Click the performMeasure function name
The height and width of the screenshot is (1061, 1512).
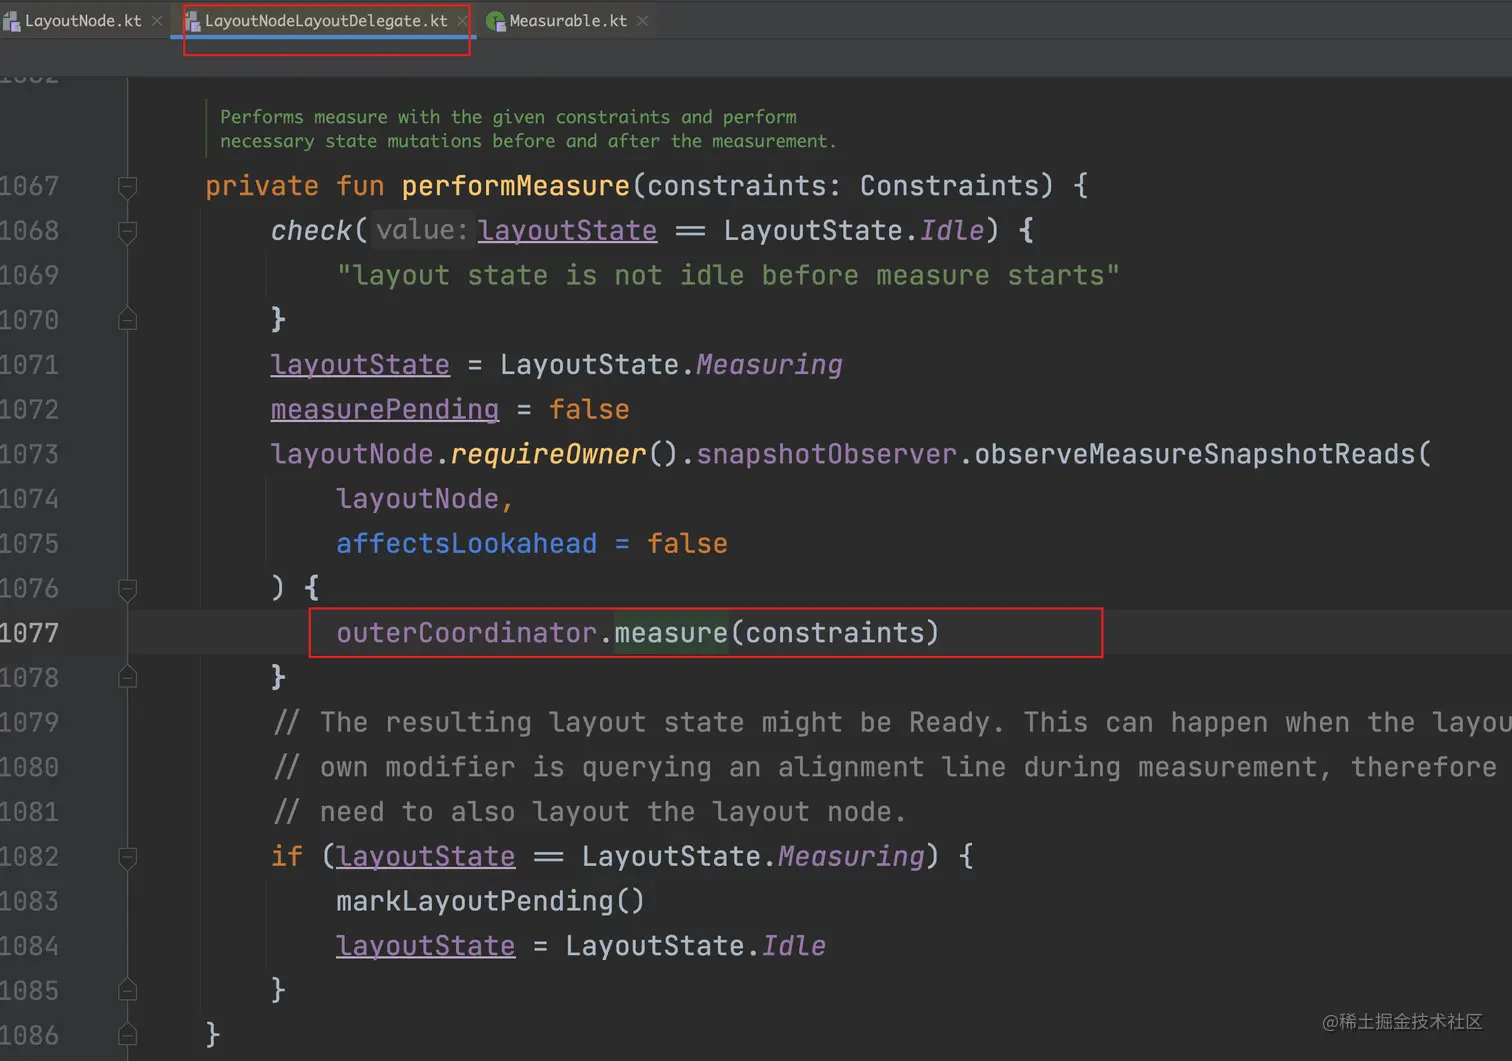[516, 186]
